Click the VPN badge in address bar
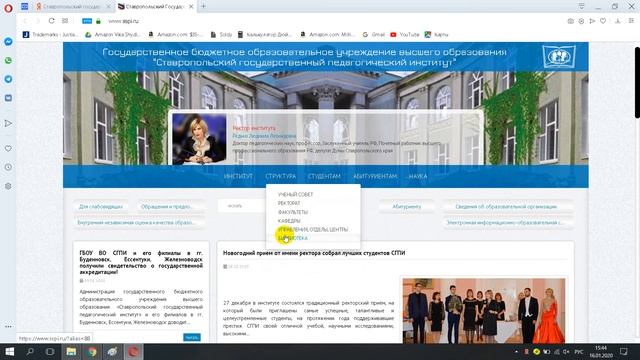 [x=87, y=21]
